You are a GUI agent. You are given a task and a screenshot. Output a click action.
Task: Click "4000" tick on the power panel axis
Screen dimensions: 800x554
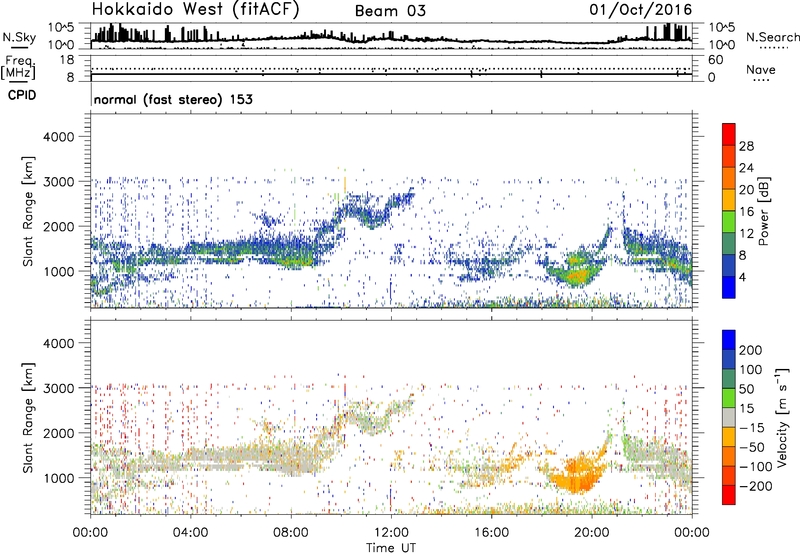click(59, 137)
